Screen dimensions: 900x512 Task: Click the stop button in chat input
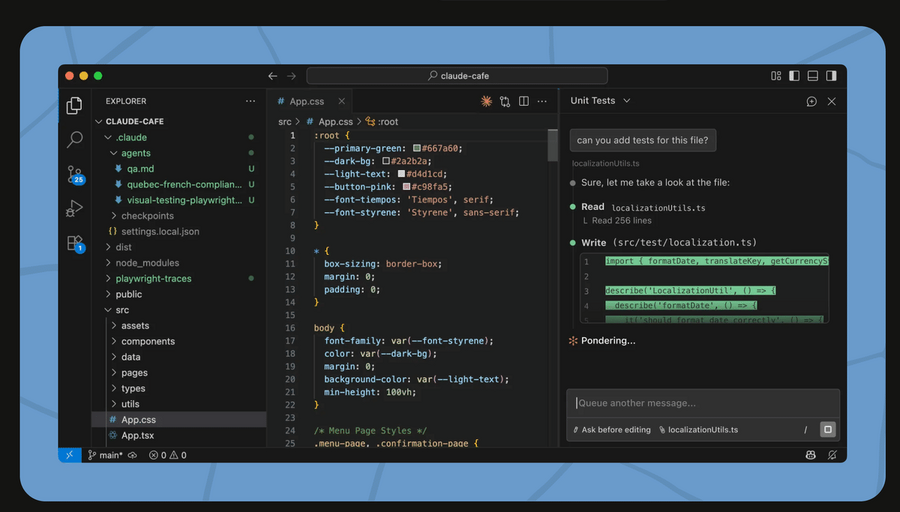(827, 429)
